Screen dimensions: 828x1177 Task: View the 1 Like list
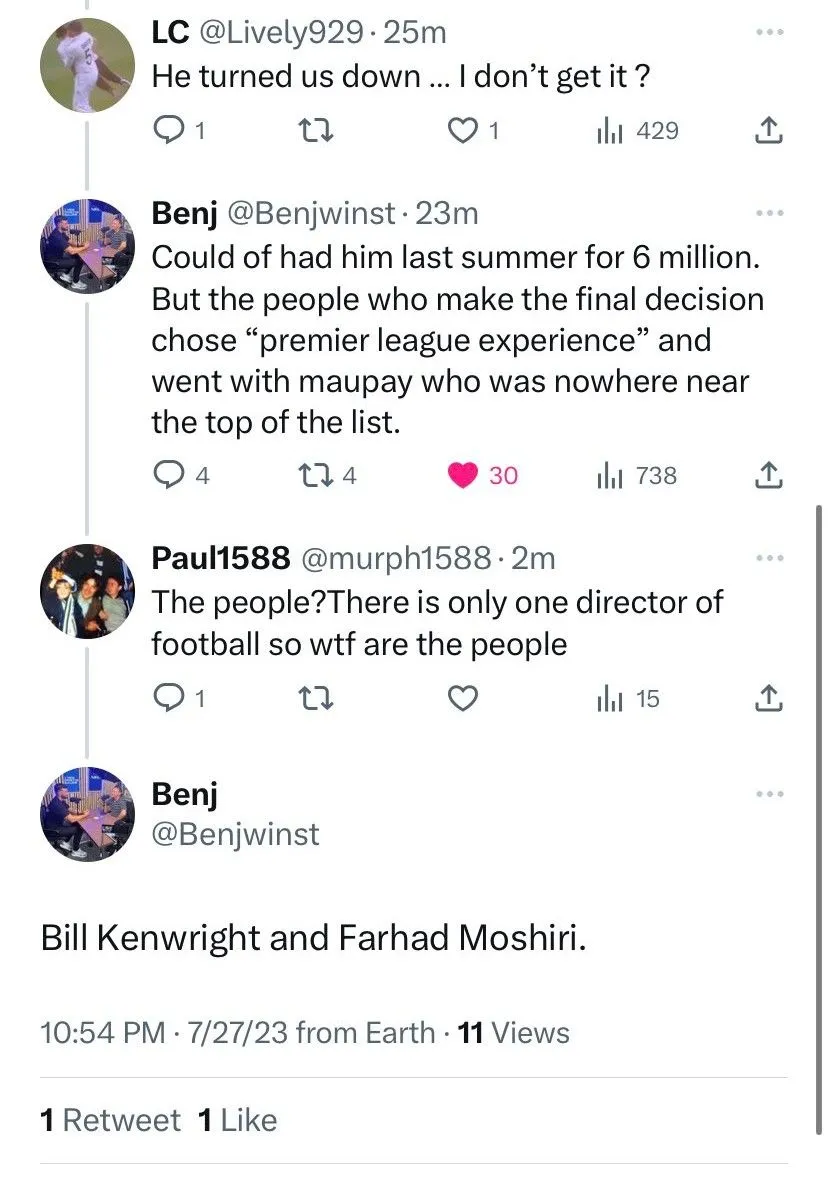coord(238,1120)
